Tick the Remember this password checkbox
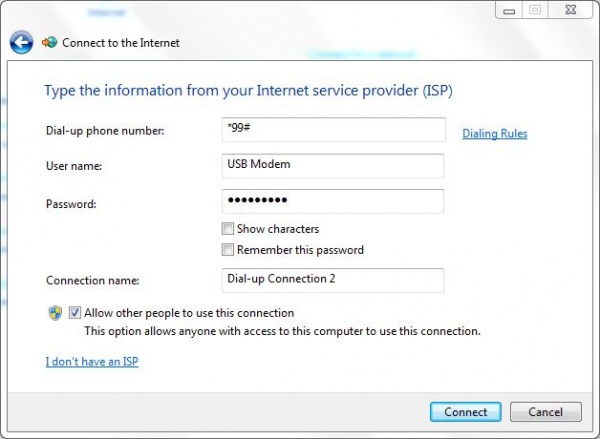 pos(228,250)
